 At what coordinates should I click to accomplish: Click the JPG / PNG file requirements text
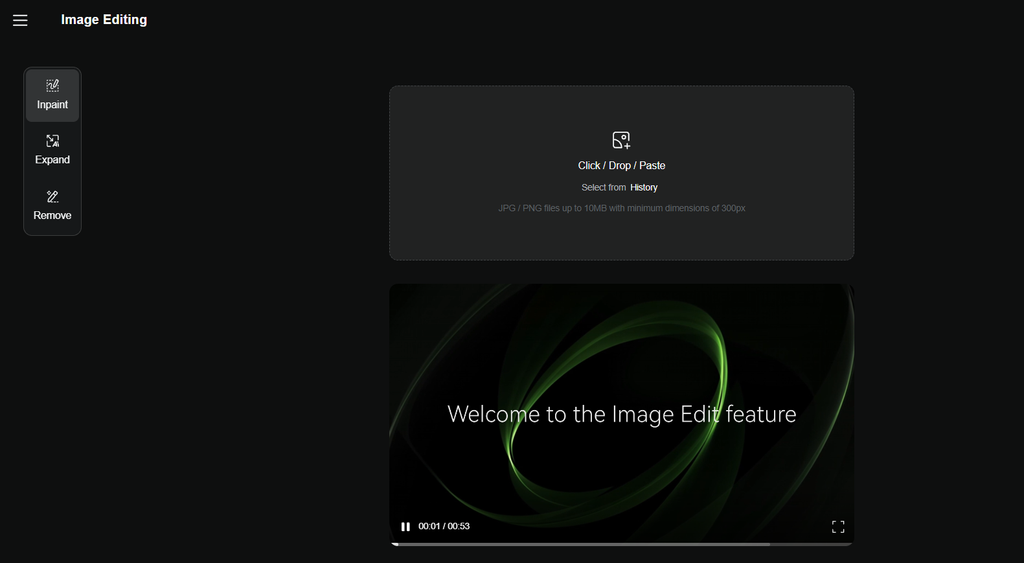pos(621,208)
